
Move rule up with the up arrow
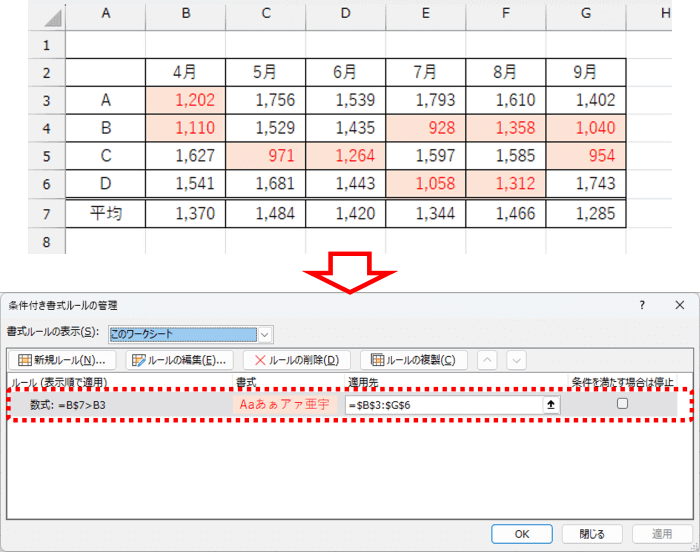coord(489,360)
